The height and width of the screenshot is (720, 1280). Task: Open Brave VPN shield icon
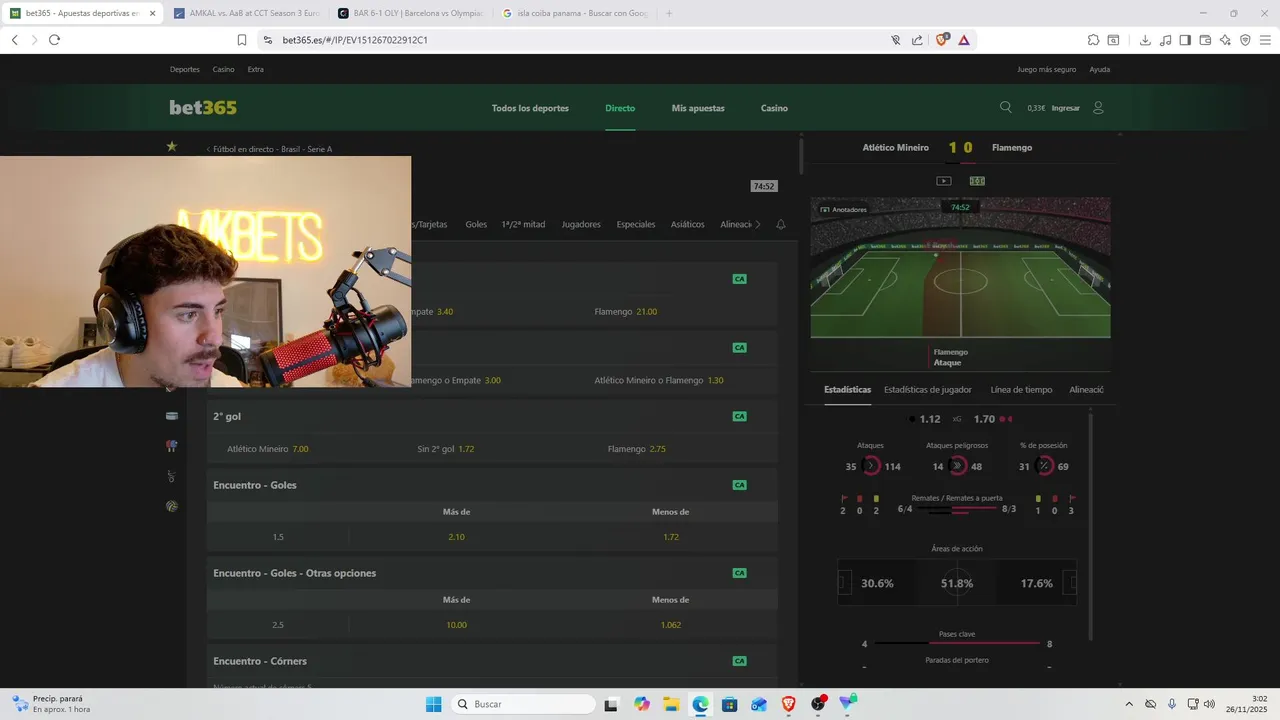coord(1245,40)
